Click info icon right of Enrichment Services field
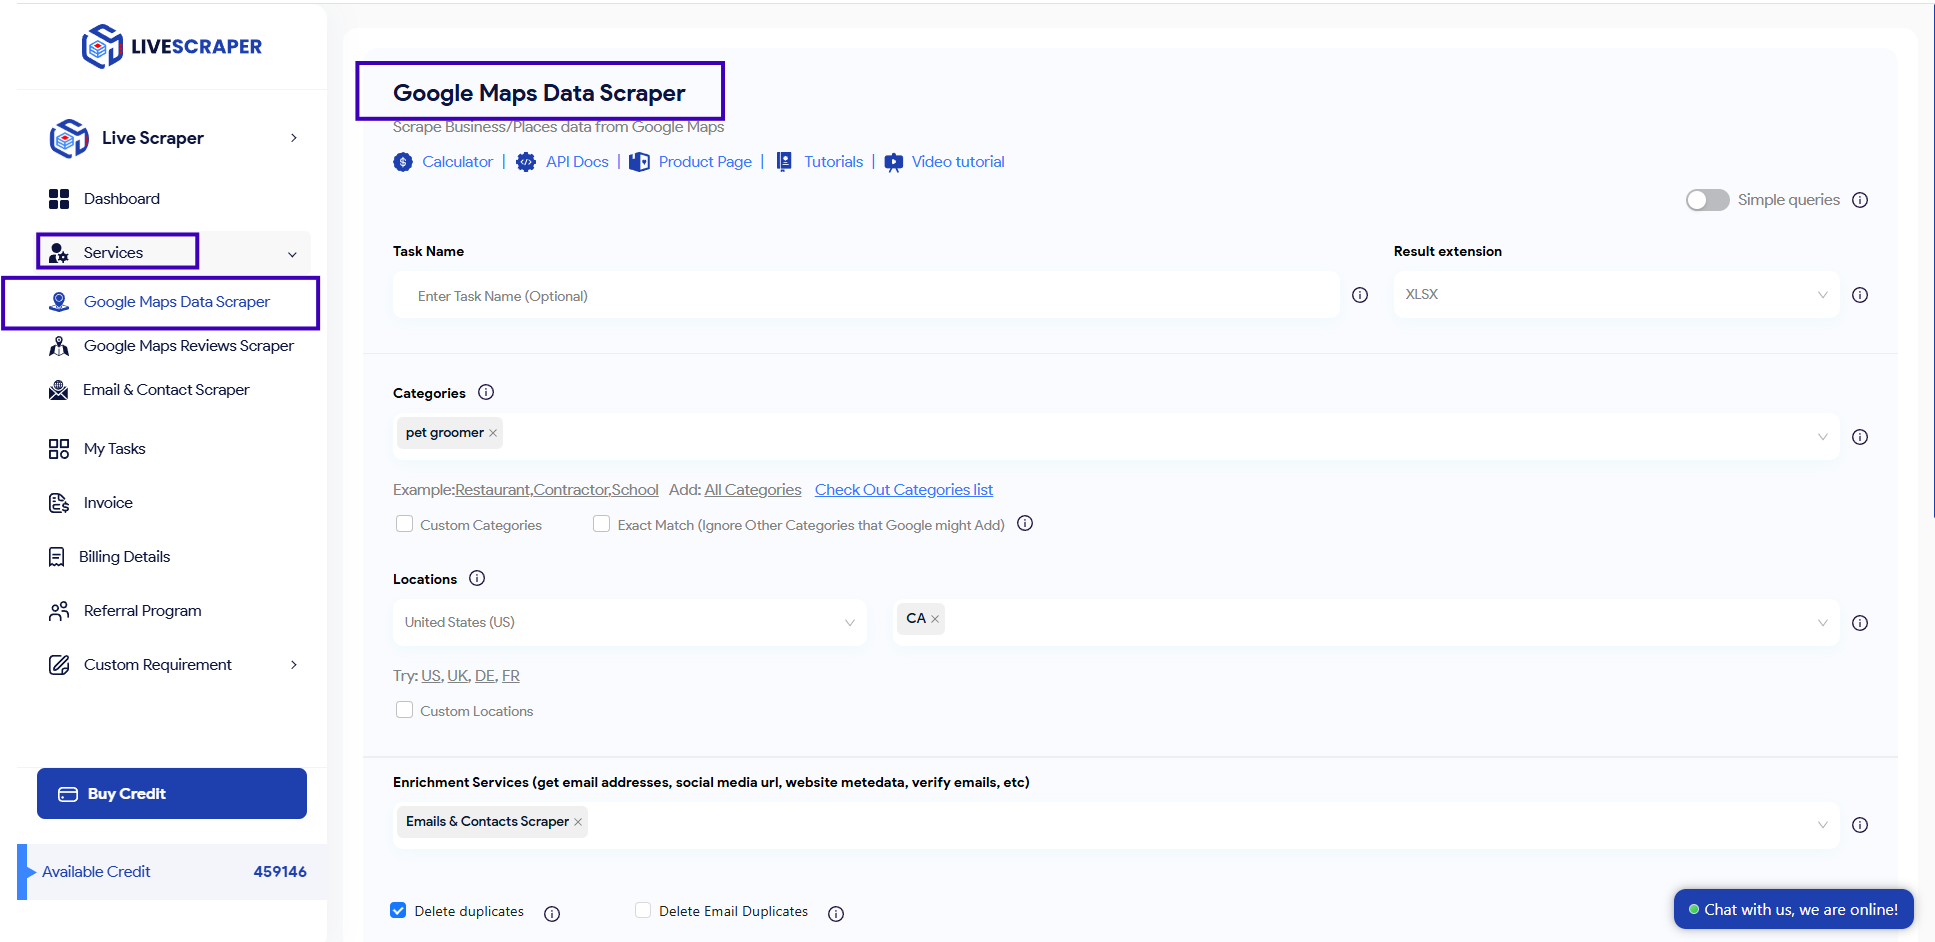The height and width of the screenshot is (942, 1935). tap(1860, 825)
